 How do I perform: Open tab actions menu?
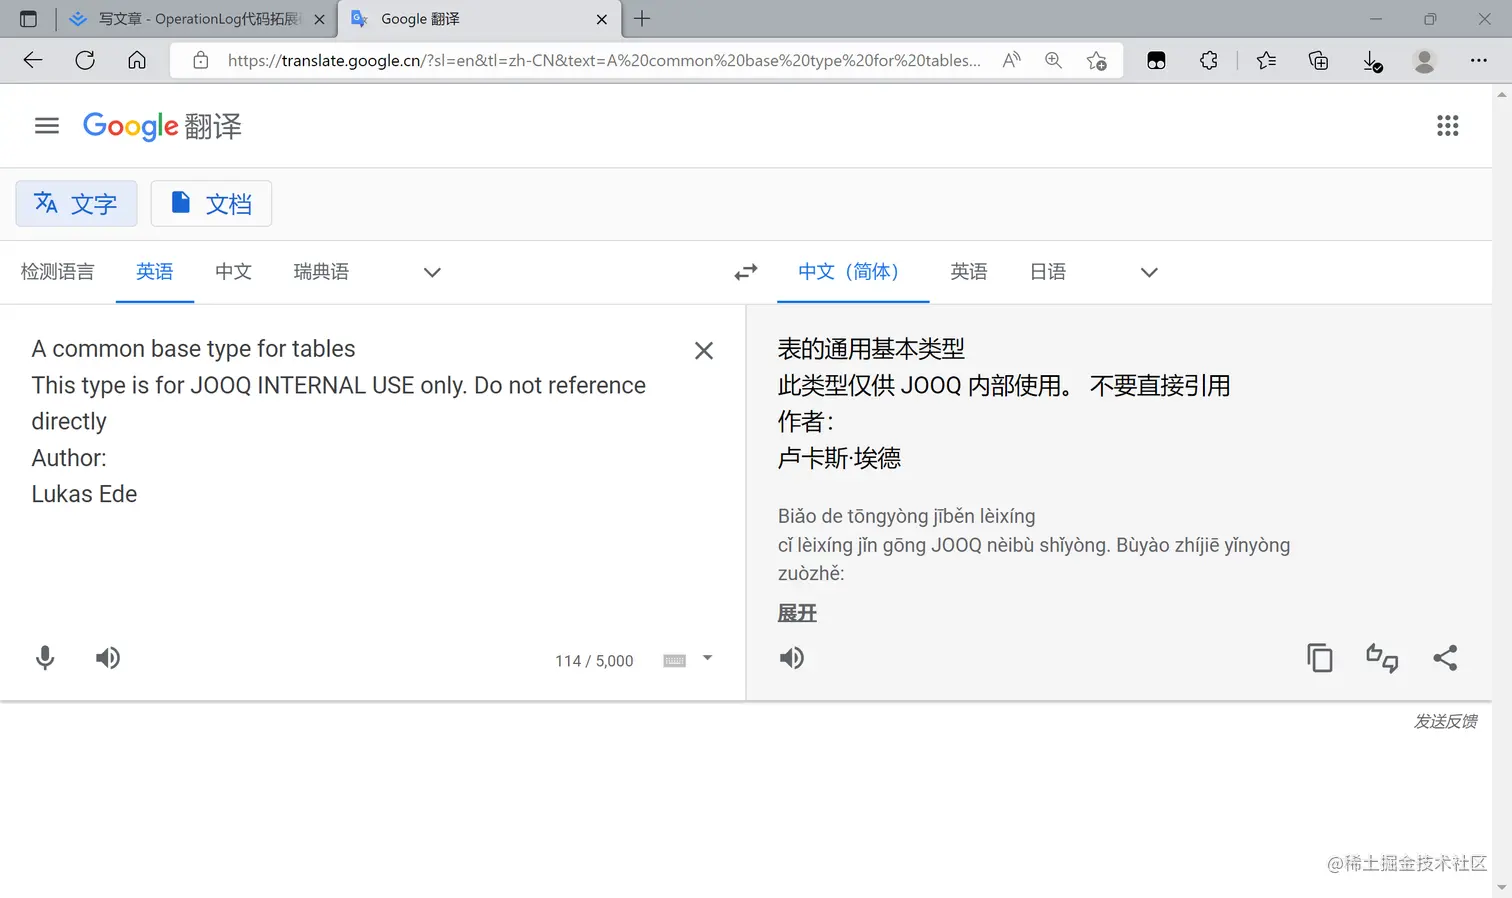click(28, 19)
